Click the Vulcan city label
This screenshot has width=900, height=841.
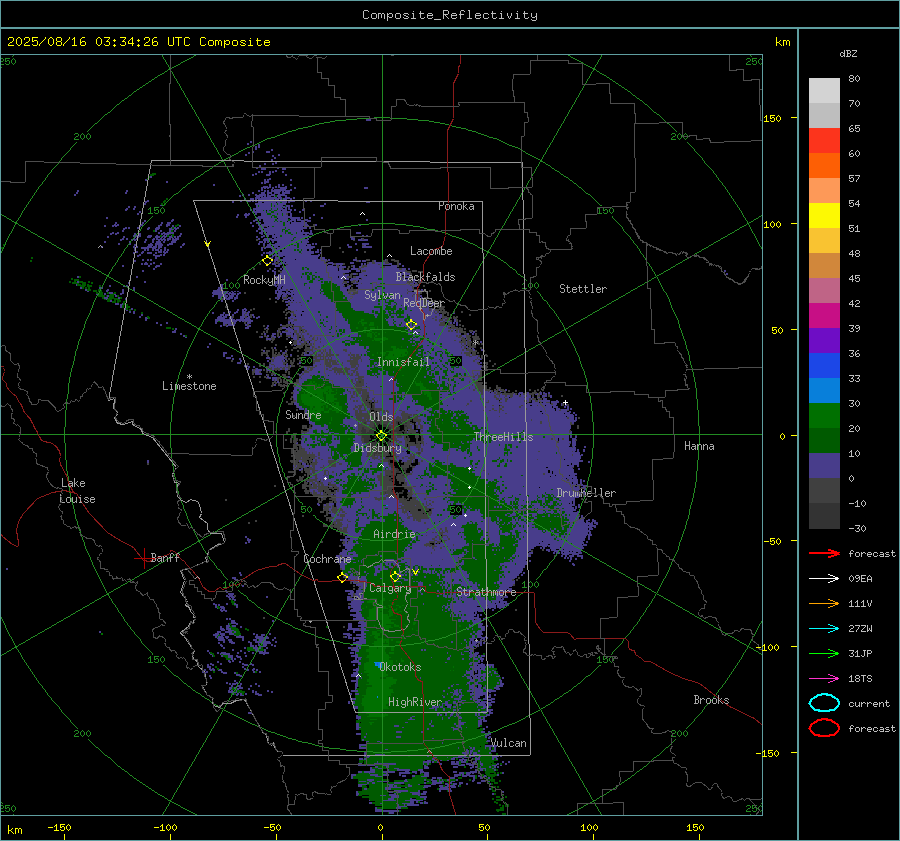point(508,743)
